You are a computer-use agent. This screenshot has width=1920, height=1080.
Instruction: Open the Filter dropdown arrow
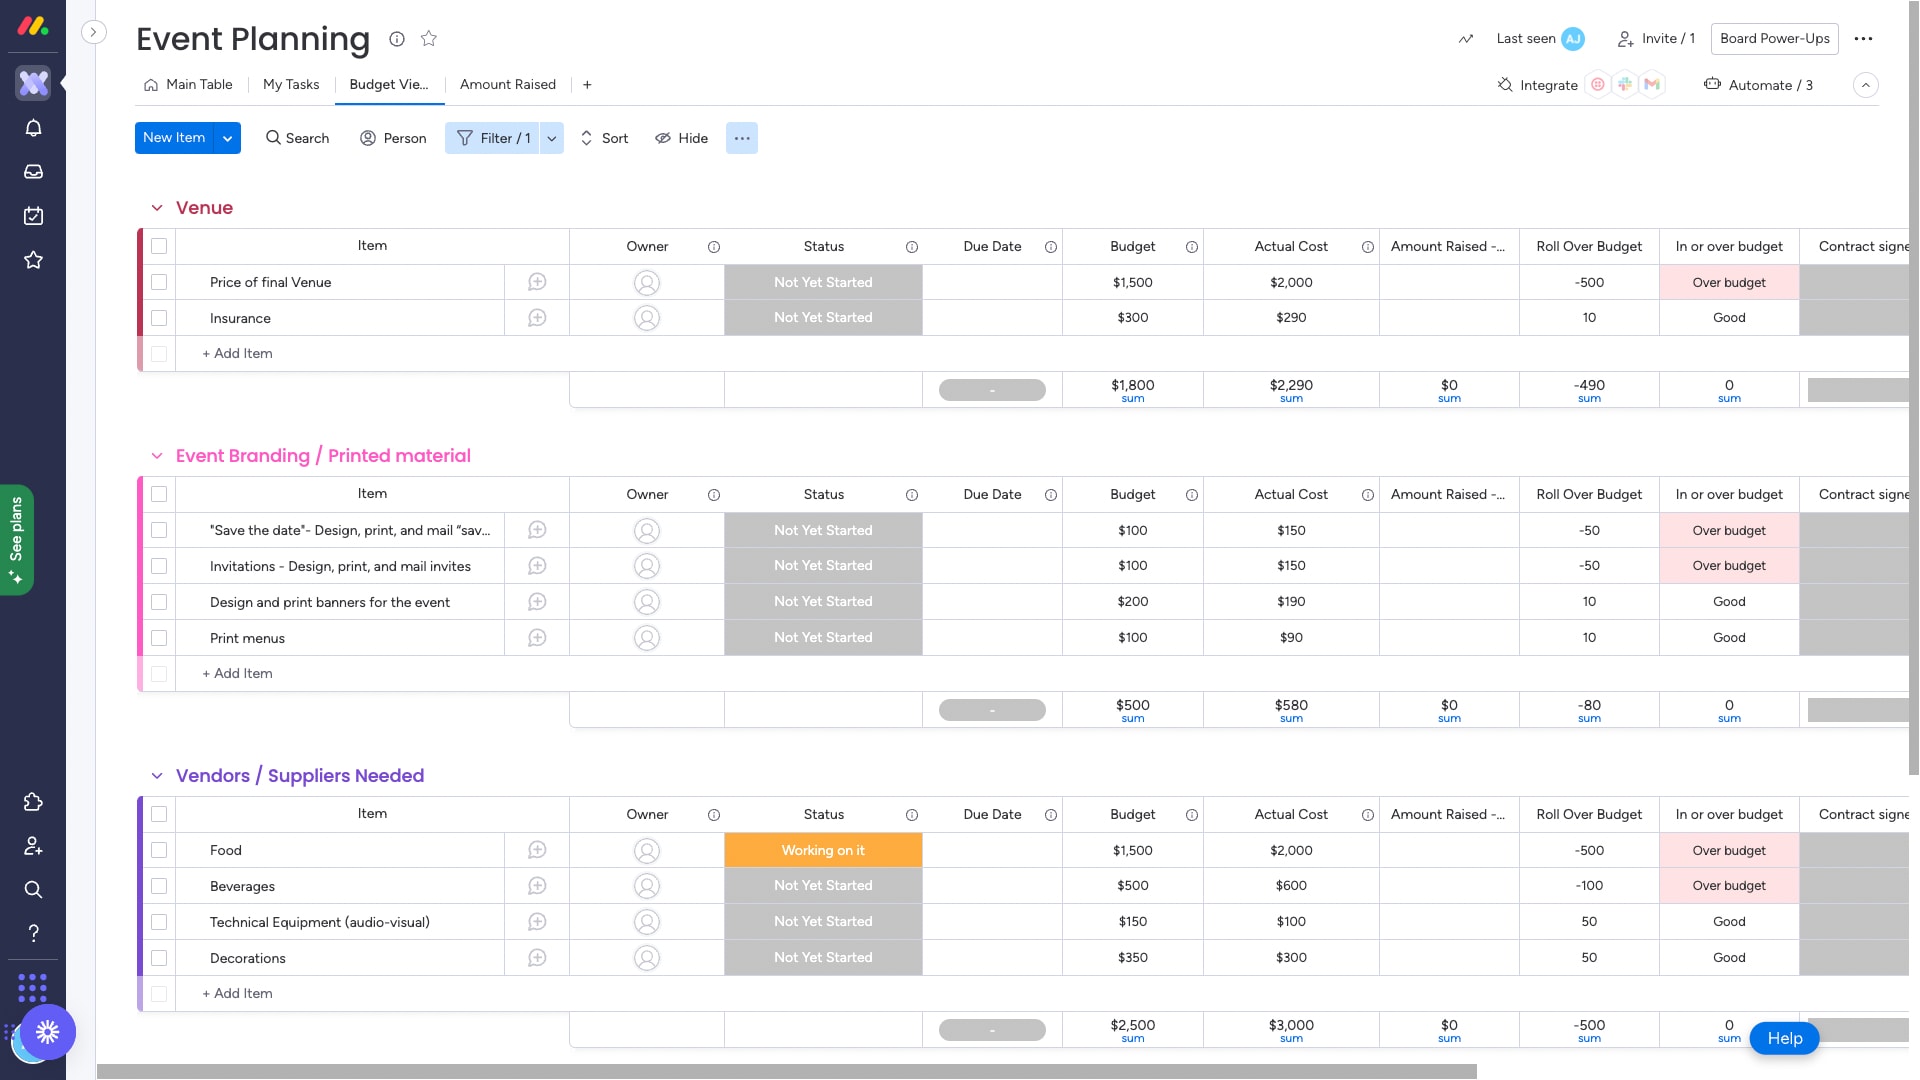click(x=551, y=138)
